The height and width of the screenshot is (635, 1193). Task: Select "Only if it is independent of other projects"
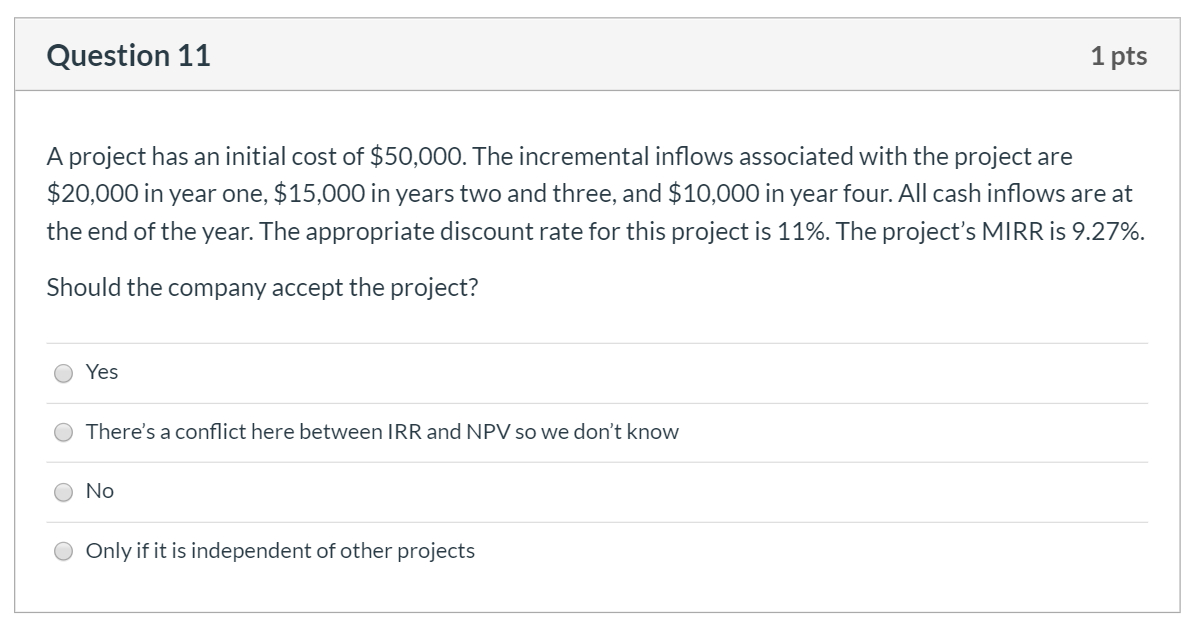tap(64, 550)
